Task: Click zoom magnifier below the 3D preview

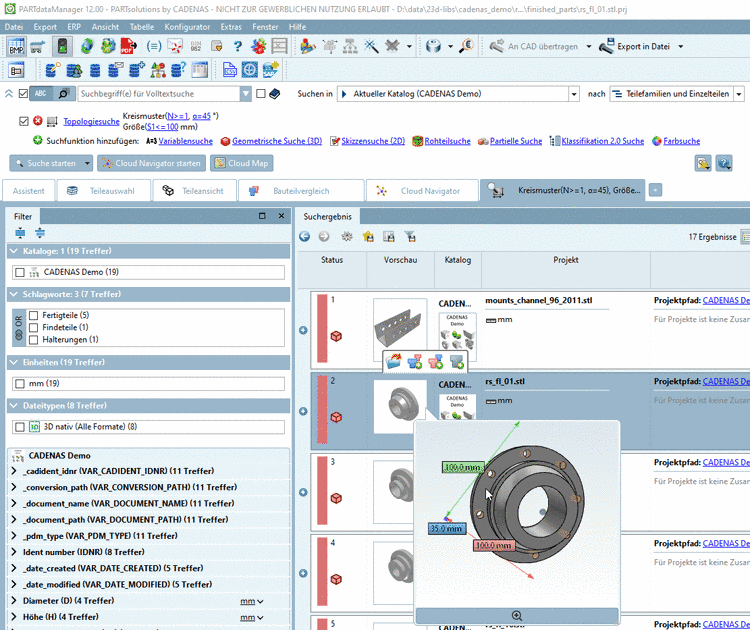Action: tap(516, 616)
